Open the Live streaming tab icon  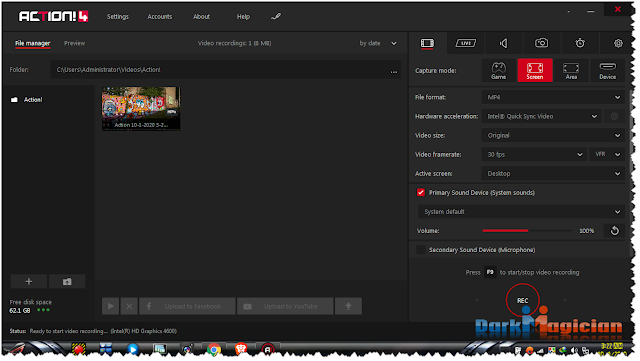coord(466,43)
